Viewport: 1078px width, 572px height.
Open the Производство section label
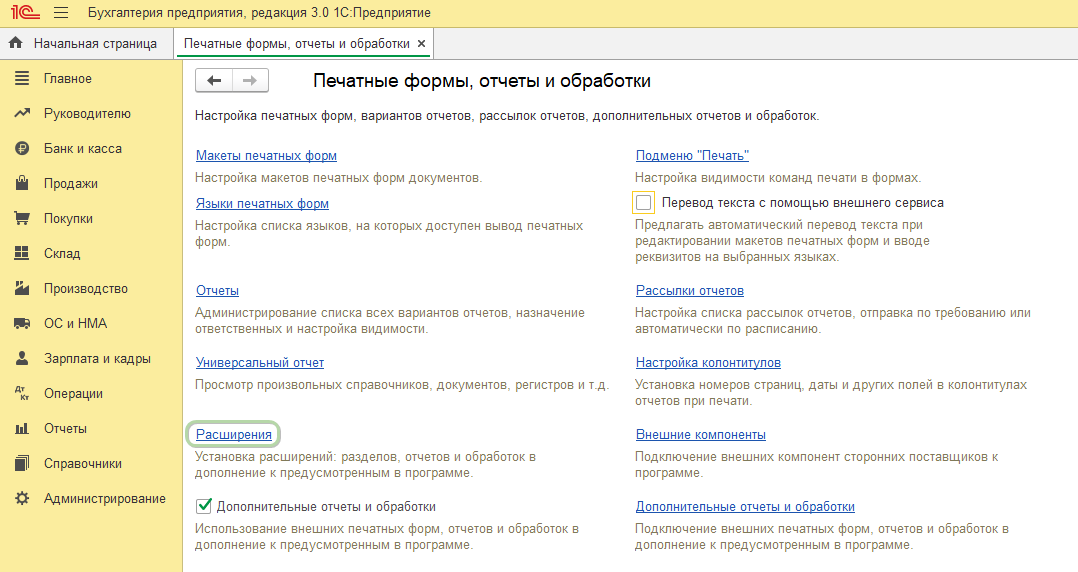click(x=86, y=289)
